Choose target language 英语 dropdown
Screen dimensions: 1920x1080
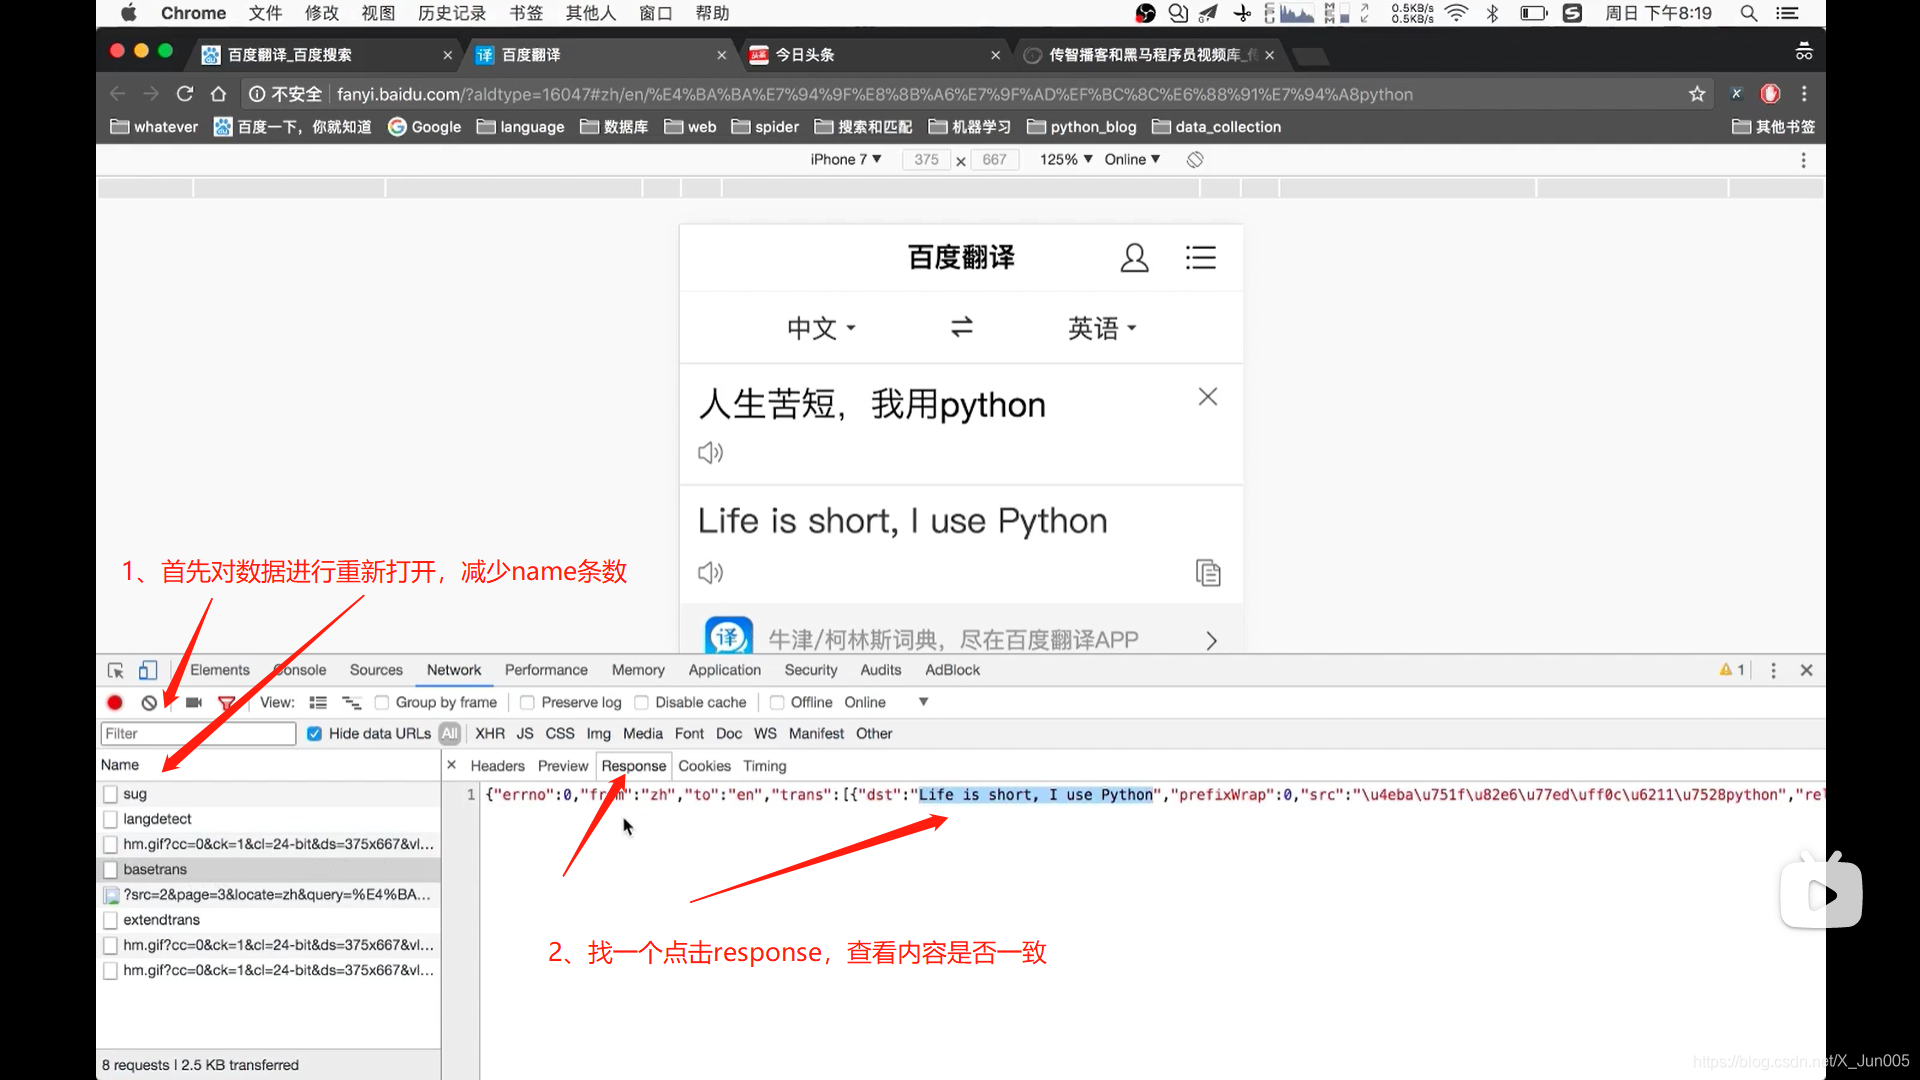point(1102,328)
